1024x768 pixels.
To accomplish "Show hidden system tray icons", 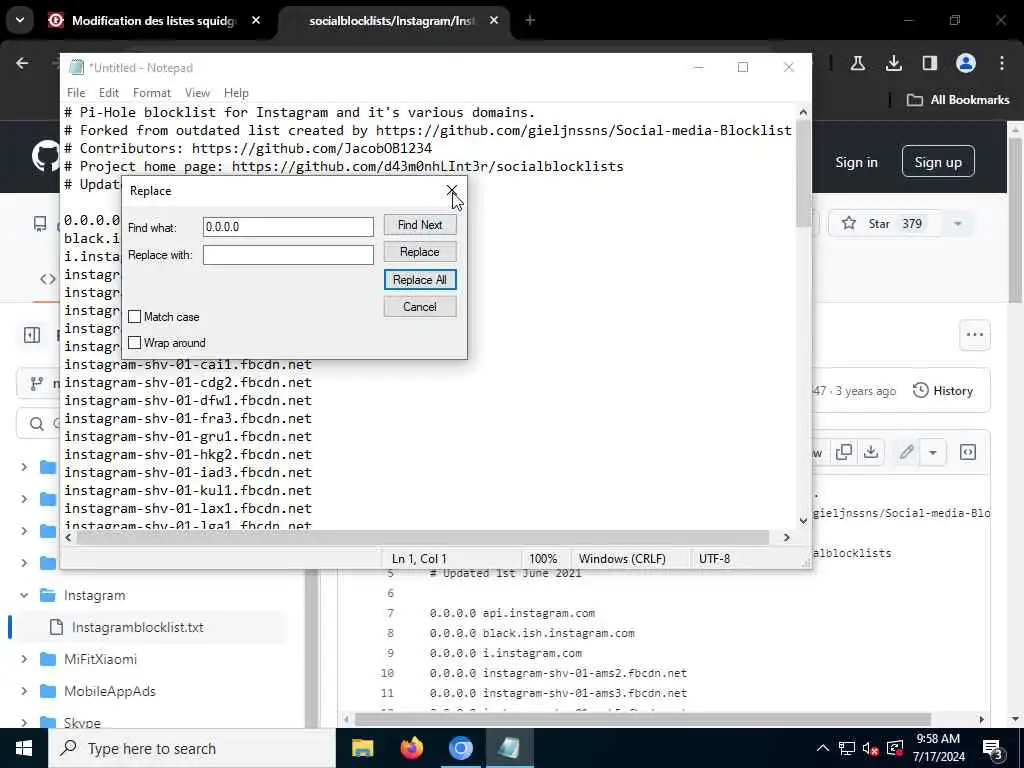I will tap(823, 748).
